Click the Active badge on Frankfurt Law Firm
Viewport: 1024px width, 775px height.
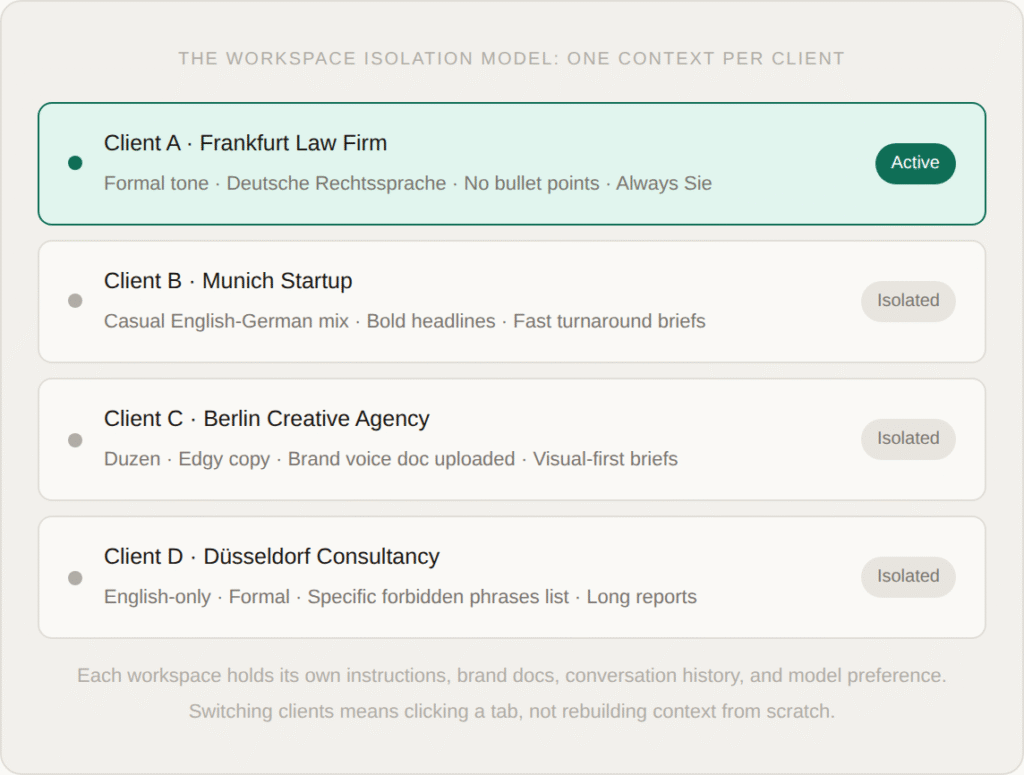click(915, 163)
